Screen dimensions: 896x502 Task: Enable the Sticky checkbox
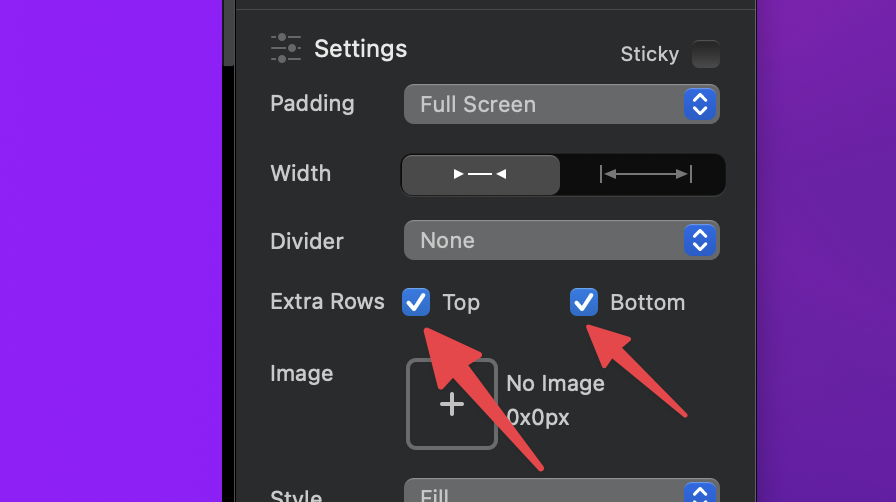(706, 54)
